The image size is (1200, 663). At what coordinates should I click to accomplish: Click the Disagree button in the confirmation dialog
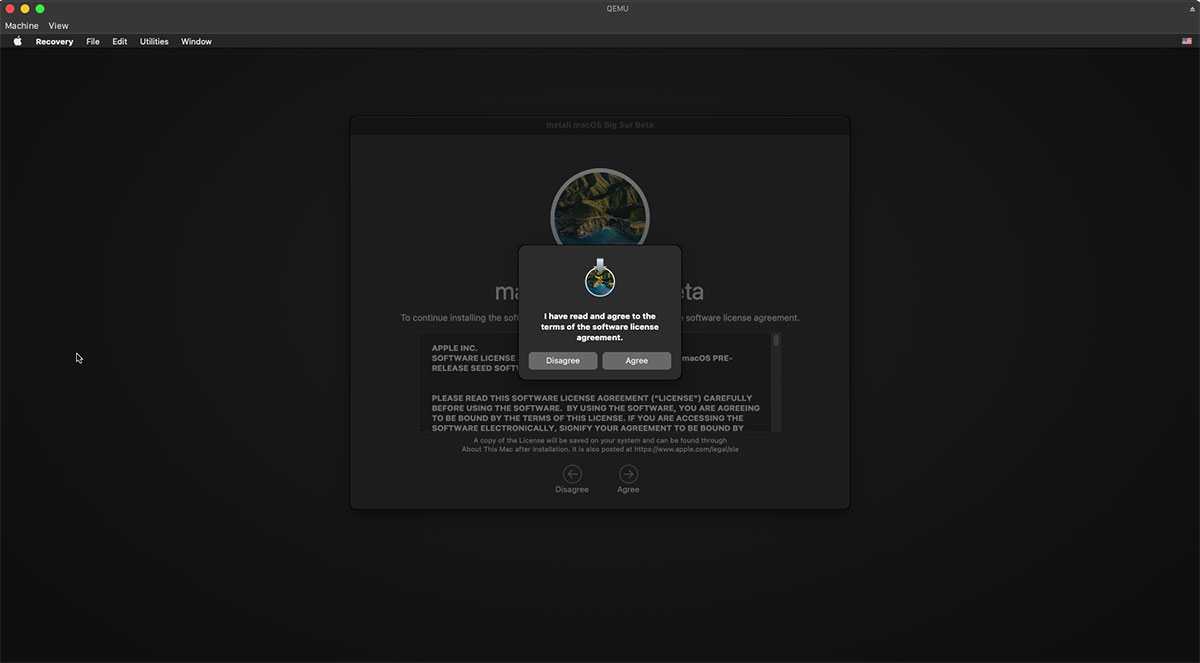pos(563,360)
